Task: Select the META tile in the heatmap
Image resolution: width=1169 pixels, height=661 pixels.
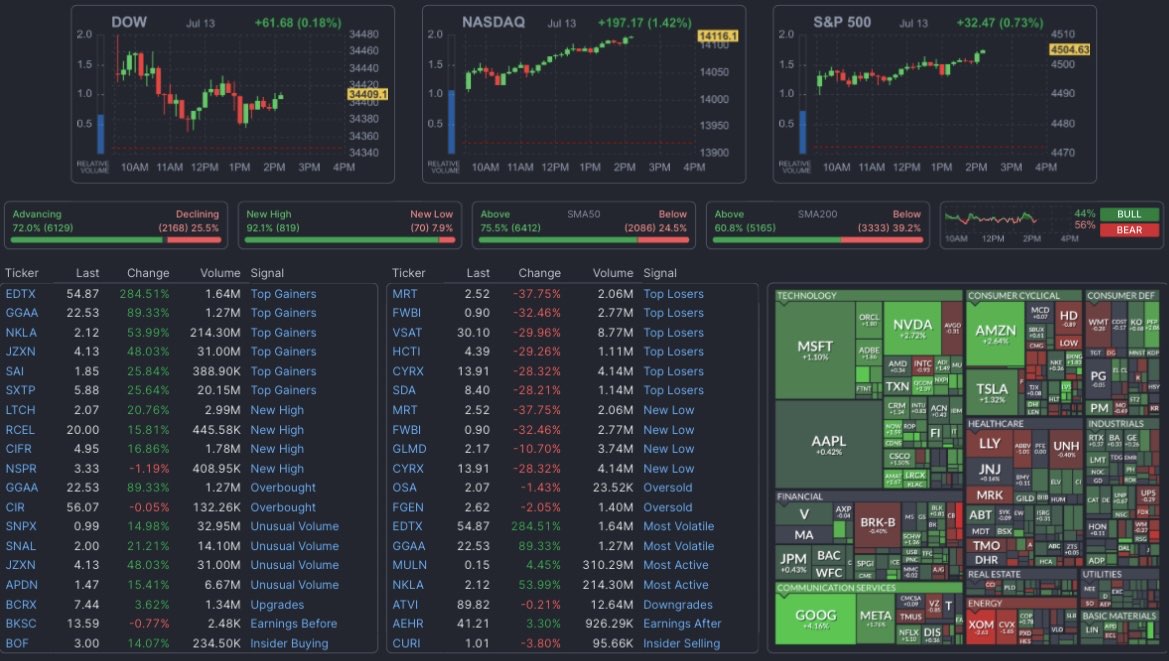Action: click(x=875, y=619)
